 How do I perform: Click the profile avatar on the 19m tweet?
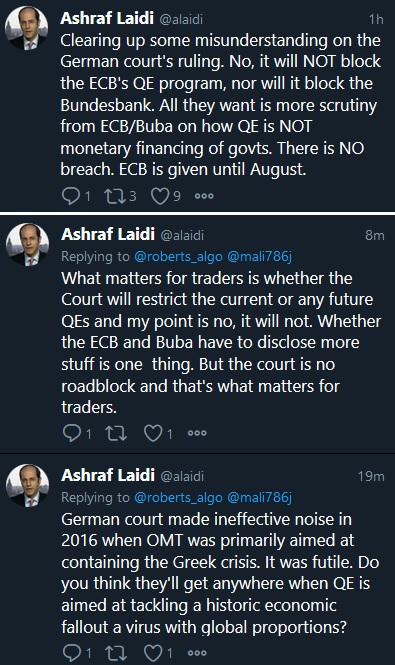click(27, 485)
